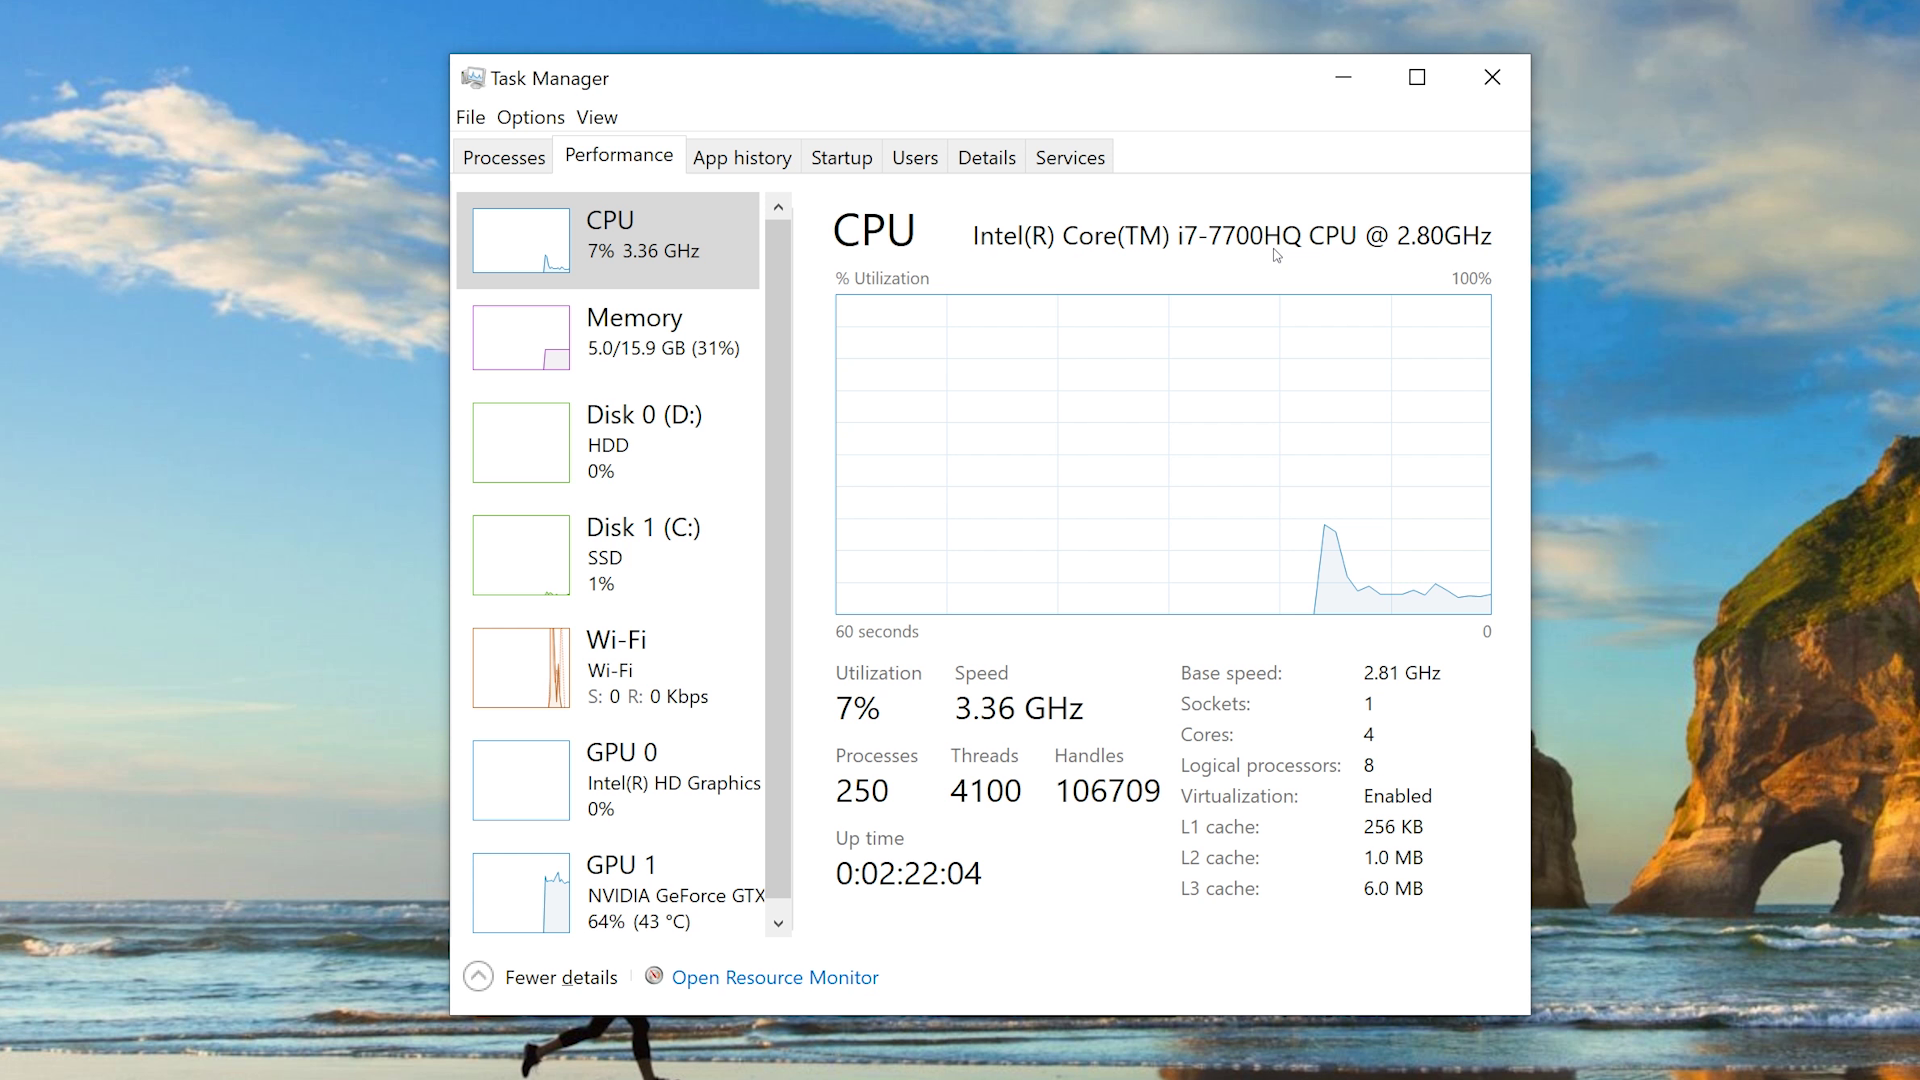Click the Processes count 250
1920x1080 pixels.
pyautogui.click(x=862, y=791)
